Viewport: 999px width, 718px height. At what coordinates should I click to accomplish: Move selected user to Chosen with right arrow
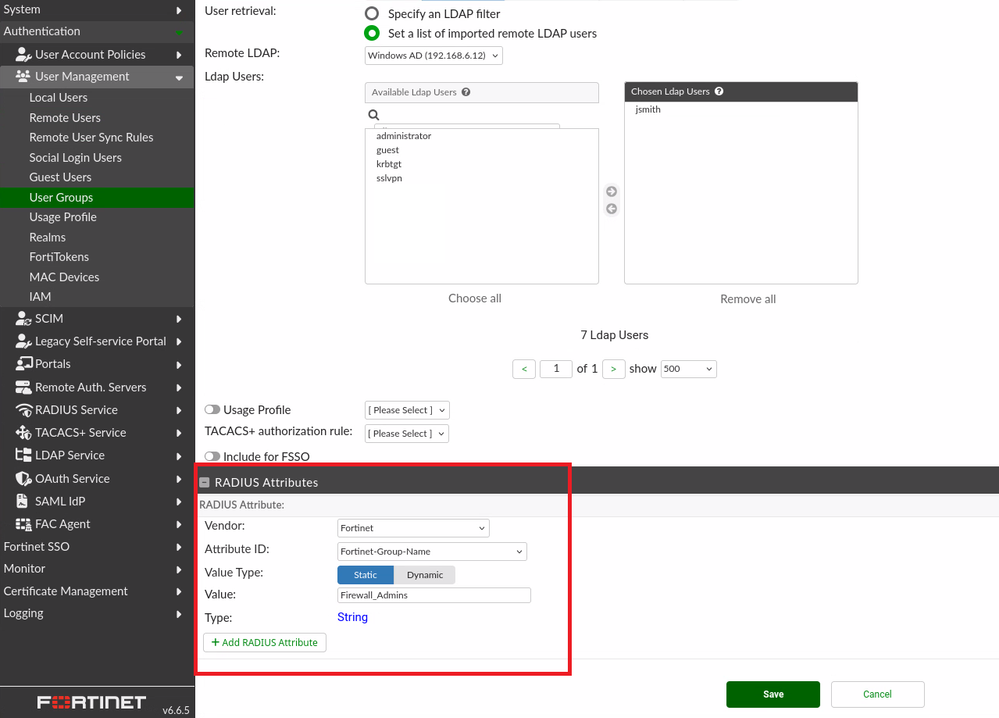tap(611, 191)
